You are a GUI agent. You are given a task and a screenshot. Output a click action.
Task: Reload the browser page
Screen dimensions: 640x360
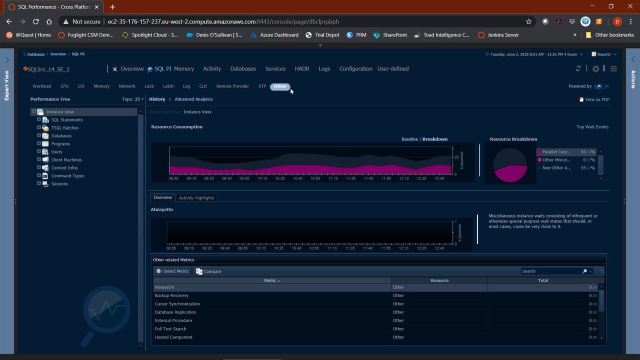pos(36,22)
